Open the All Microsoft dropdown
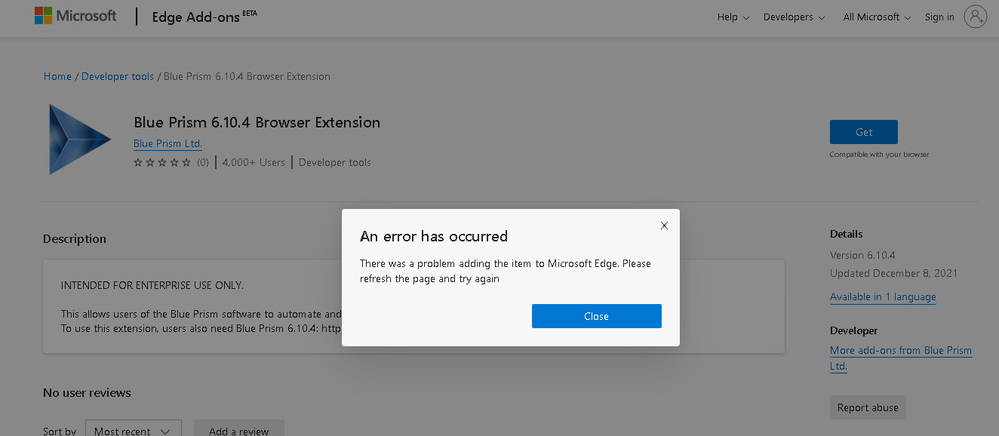The image size is (999, 436). (x=877, y=17)
